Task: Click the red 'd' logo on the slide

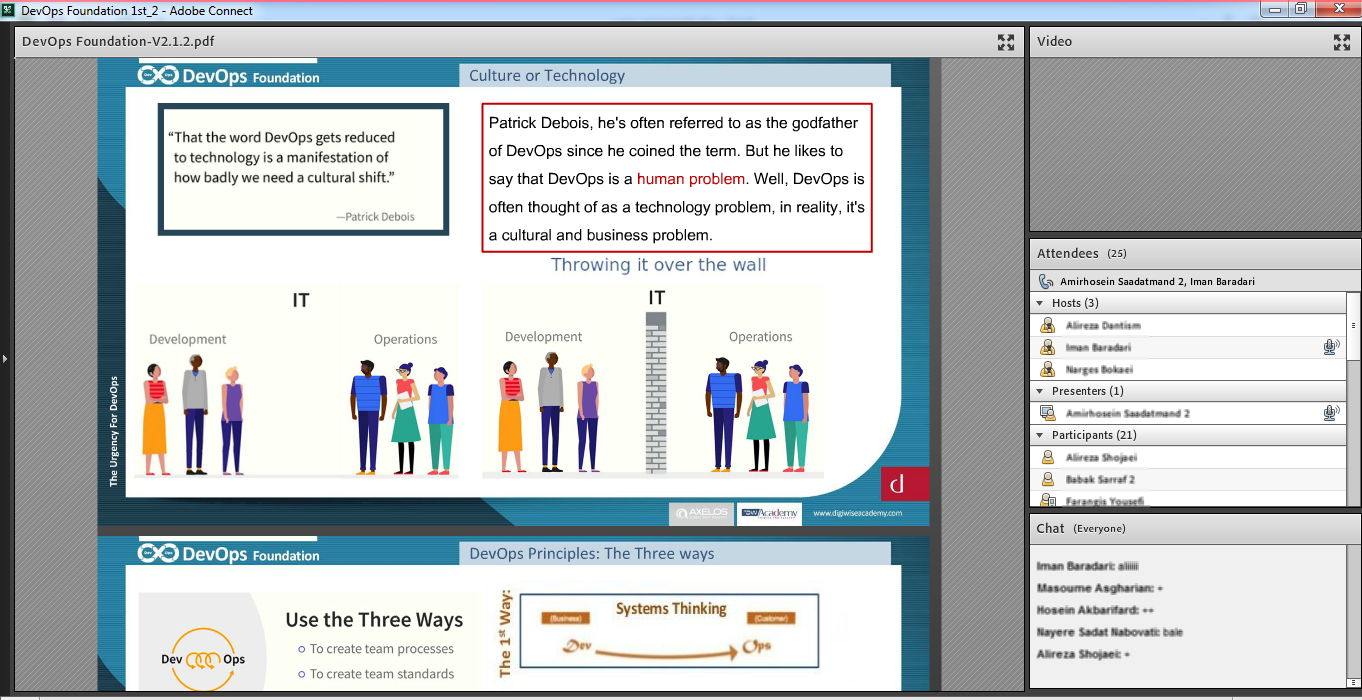Action: (x=905, y=483)
